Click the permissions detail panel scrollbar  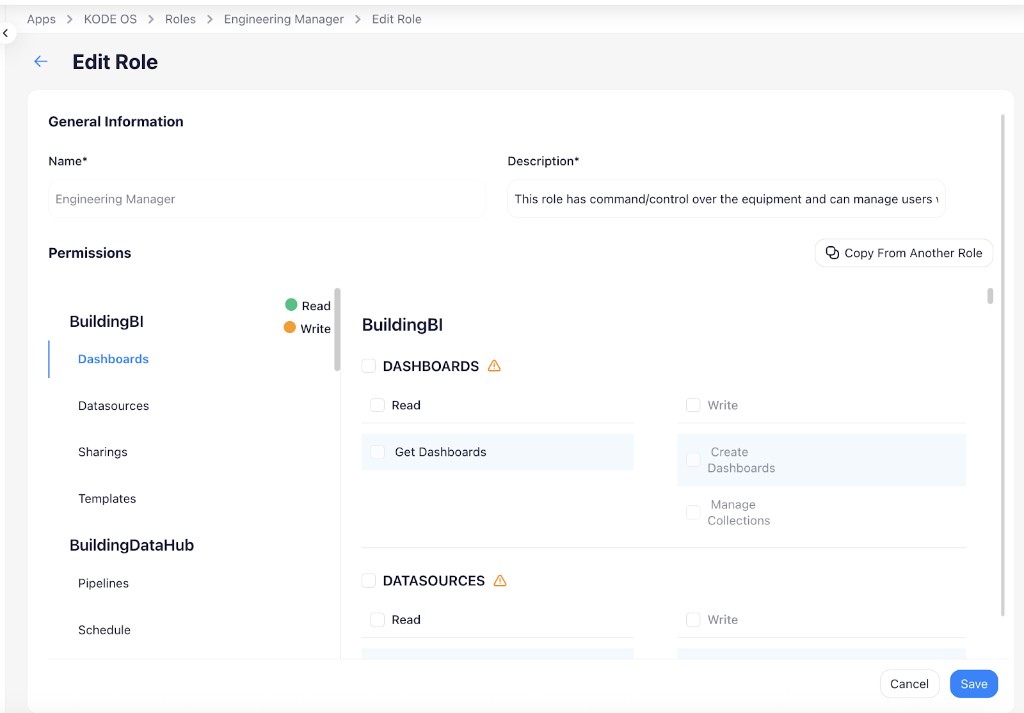pyautogui.click(x=990, y=296)
